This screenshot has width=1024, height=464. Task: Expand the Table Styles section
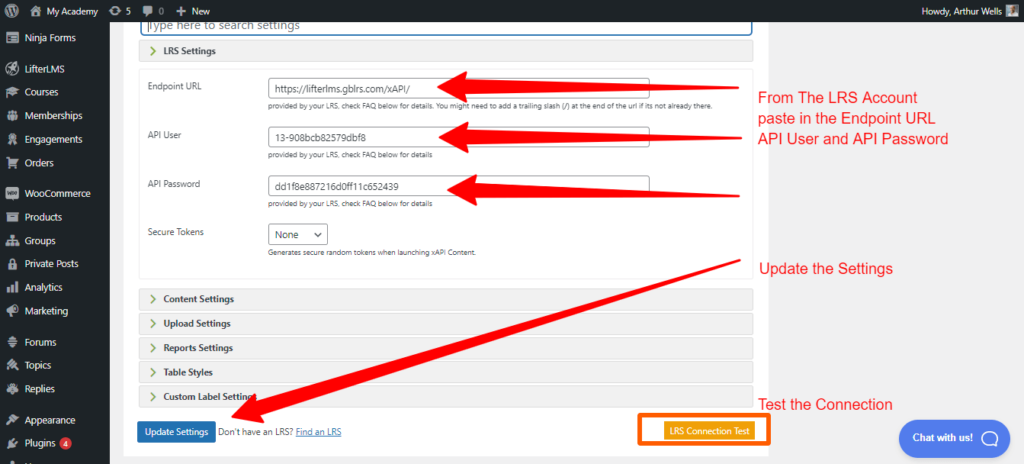pyautogui.click(x=445, y=373)
